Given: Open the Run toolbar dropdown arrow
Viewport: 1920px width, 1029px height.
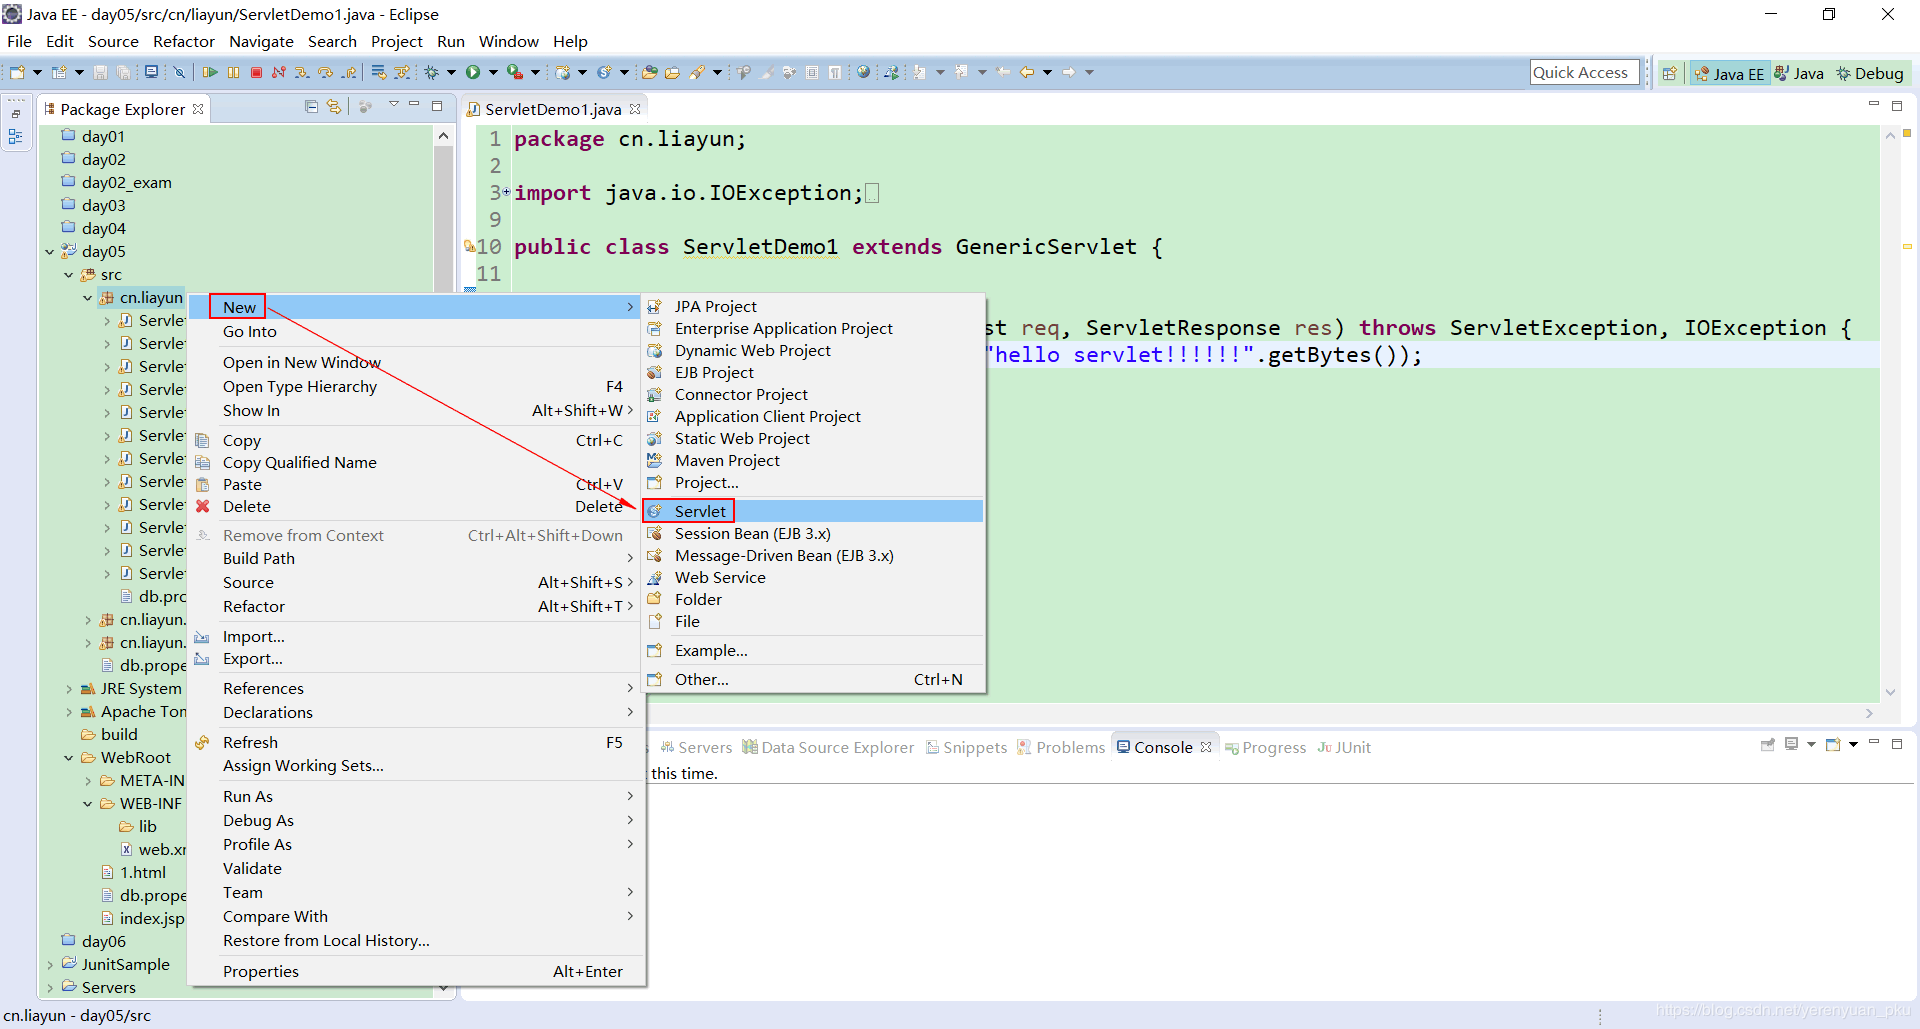Looking at the screenshot, I should [x=492, y=72].
